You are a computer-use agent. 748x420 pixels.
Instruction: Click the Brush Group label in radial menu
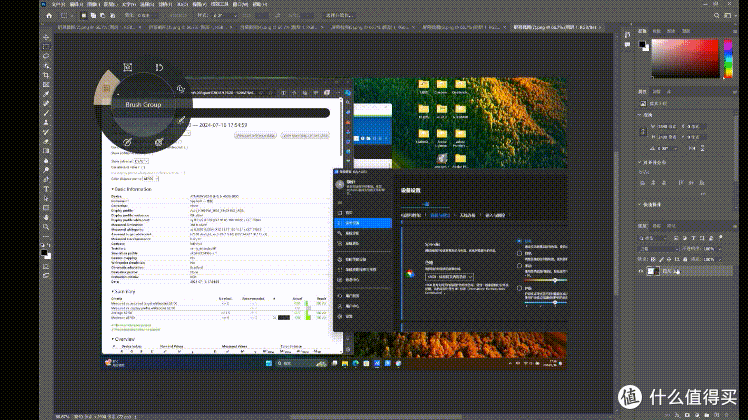(143, 105)
